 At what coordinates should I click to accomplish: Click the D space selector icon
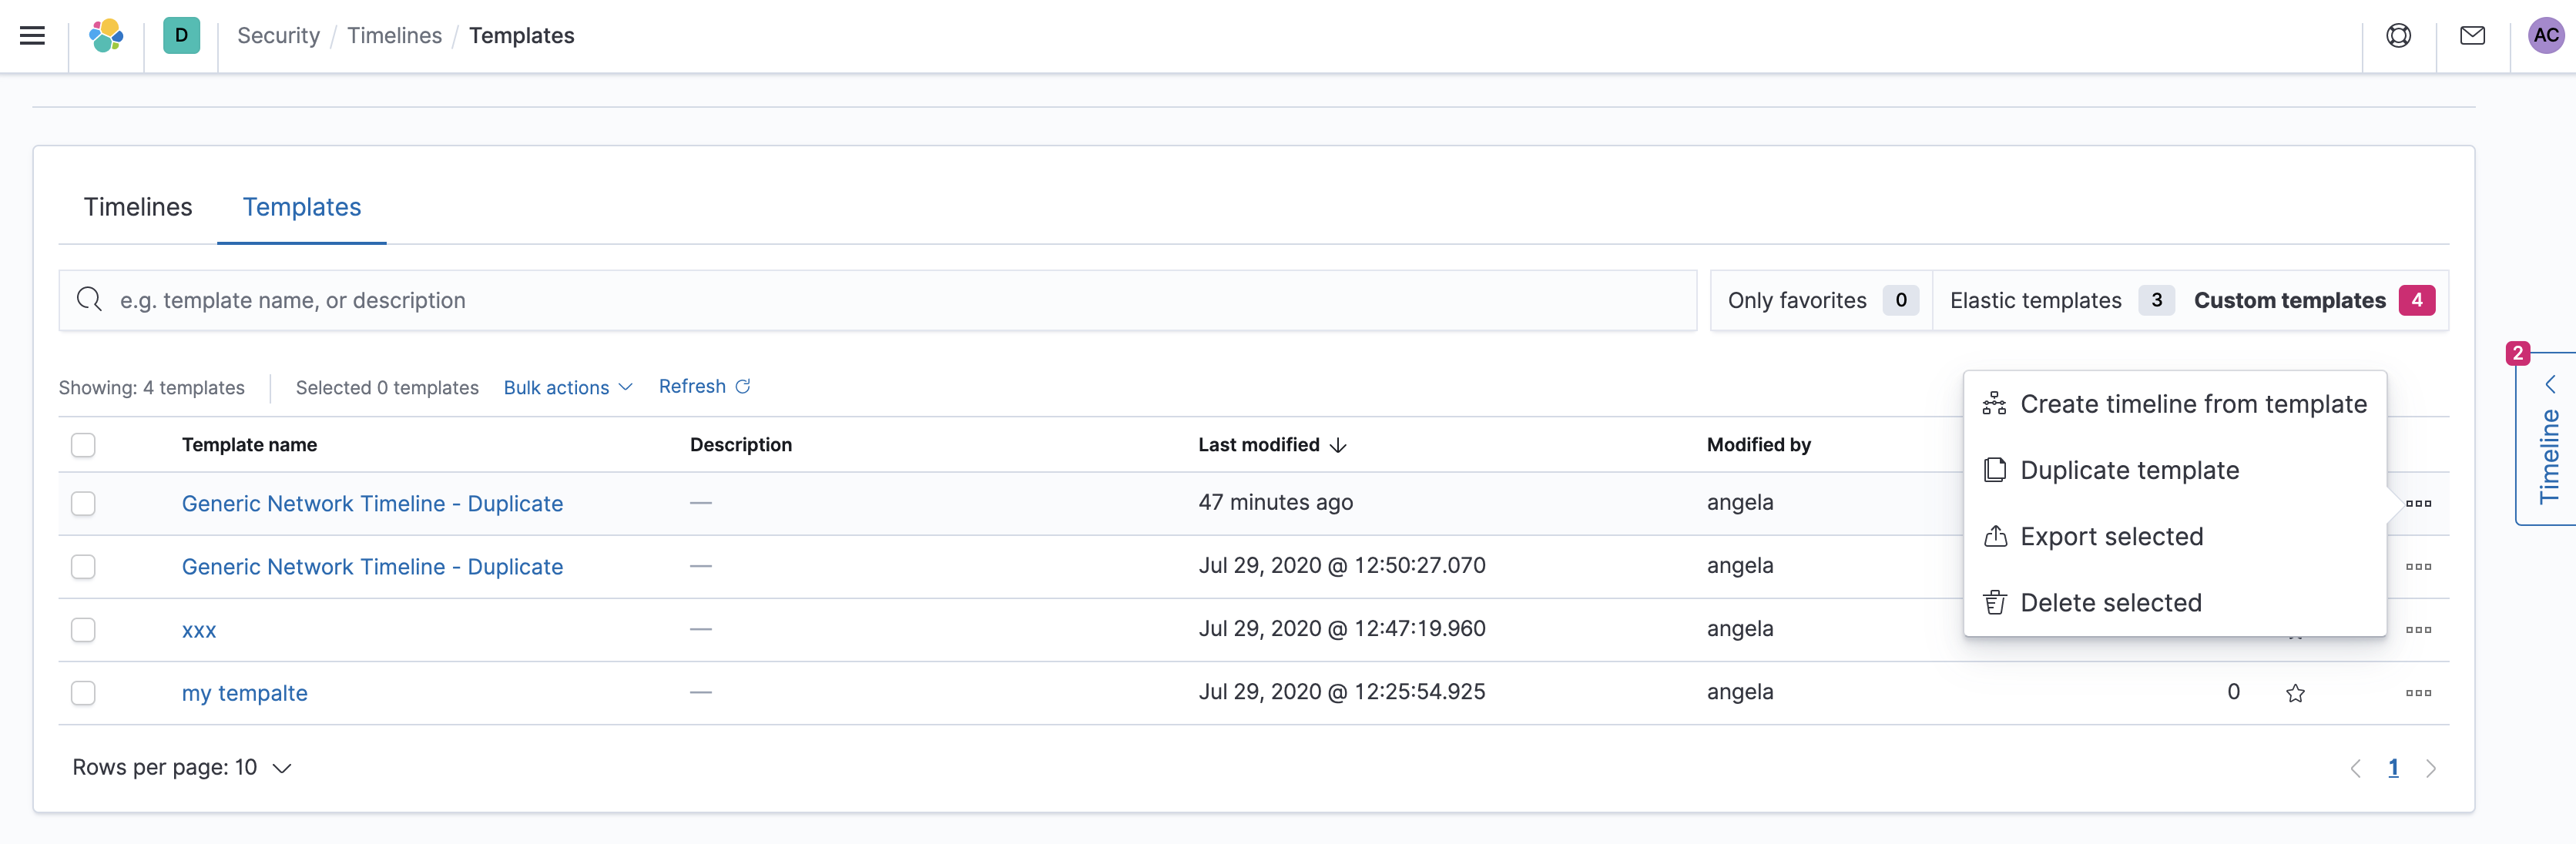(x=181, y=36)
